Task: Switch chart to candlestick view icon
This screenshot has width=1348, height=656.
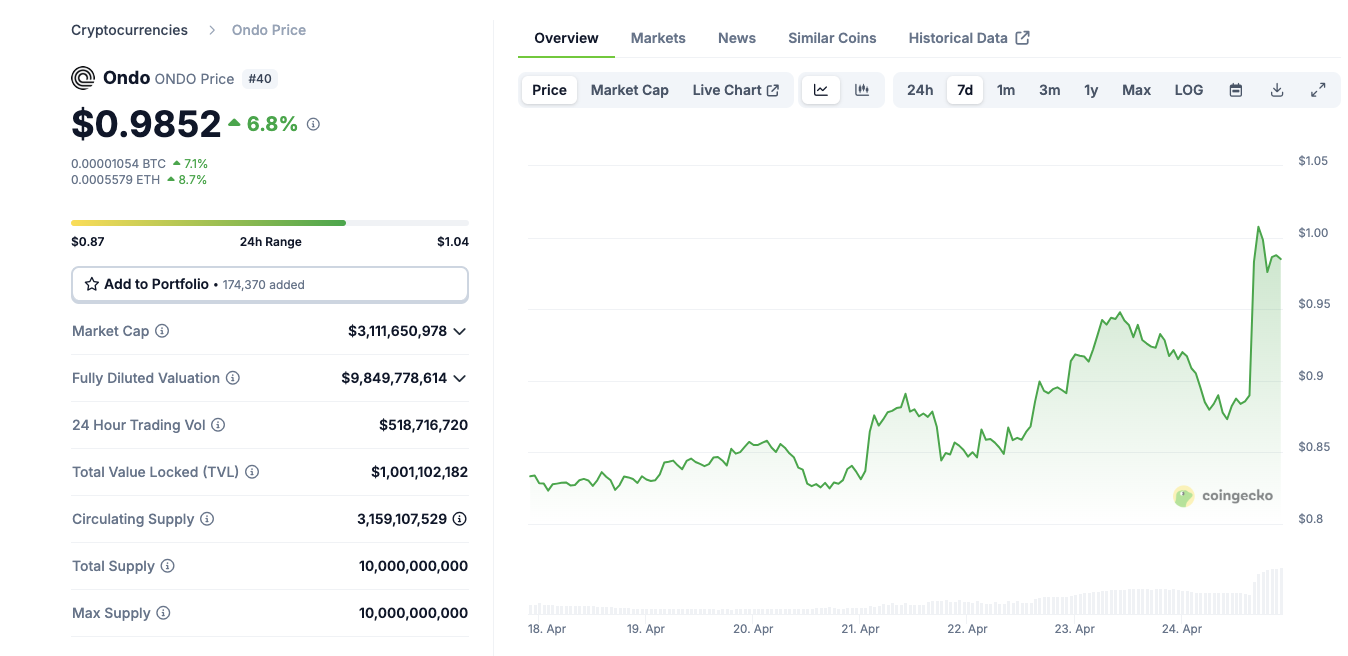Action: 862,89
